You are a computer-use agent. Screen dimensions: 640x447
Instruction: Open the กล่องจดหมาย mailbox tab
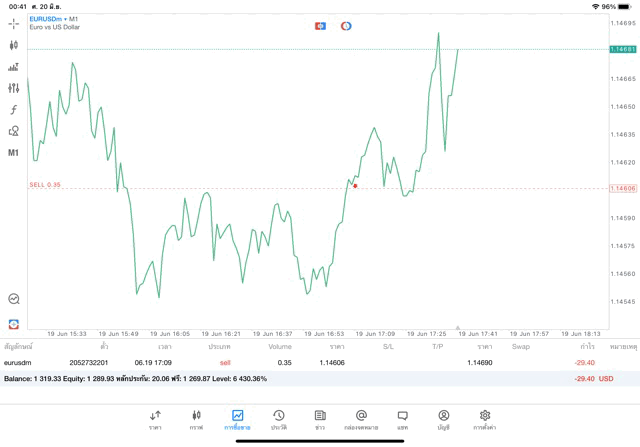tap(361, 419)
